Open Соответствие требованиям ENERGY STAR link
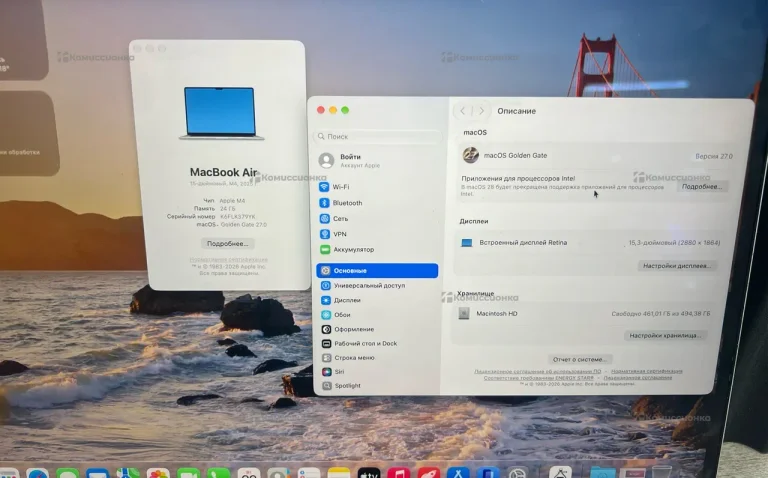Image resolution: width=768 pixels, height=478 pixels. pyautogui.click(x=538, y=378)
